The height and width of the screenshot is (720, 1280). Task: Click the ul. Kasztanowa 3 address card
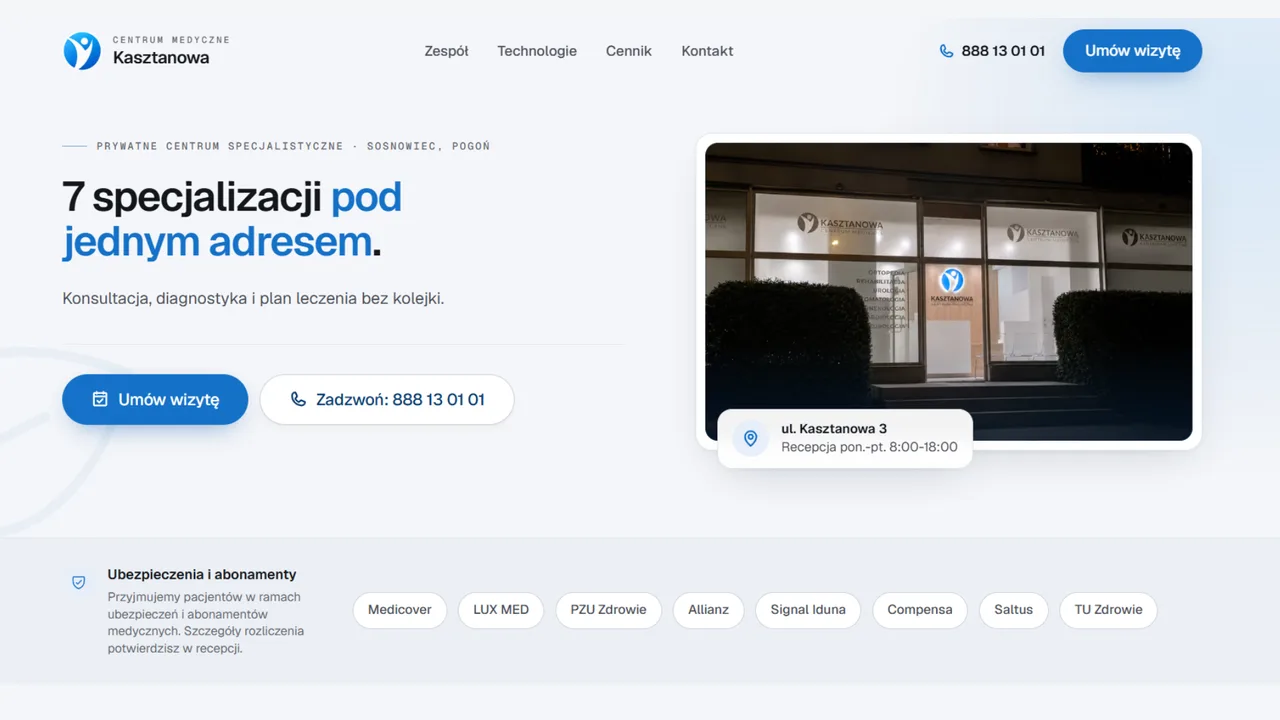point(845,438)
